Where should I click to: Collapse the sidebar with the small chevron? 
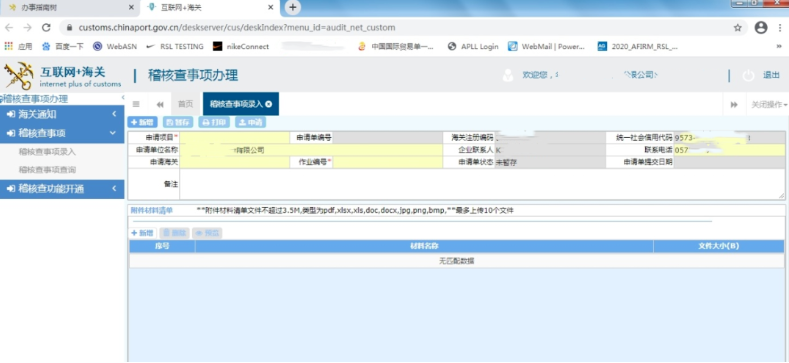123,98
